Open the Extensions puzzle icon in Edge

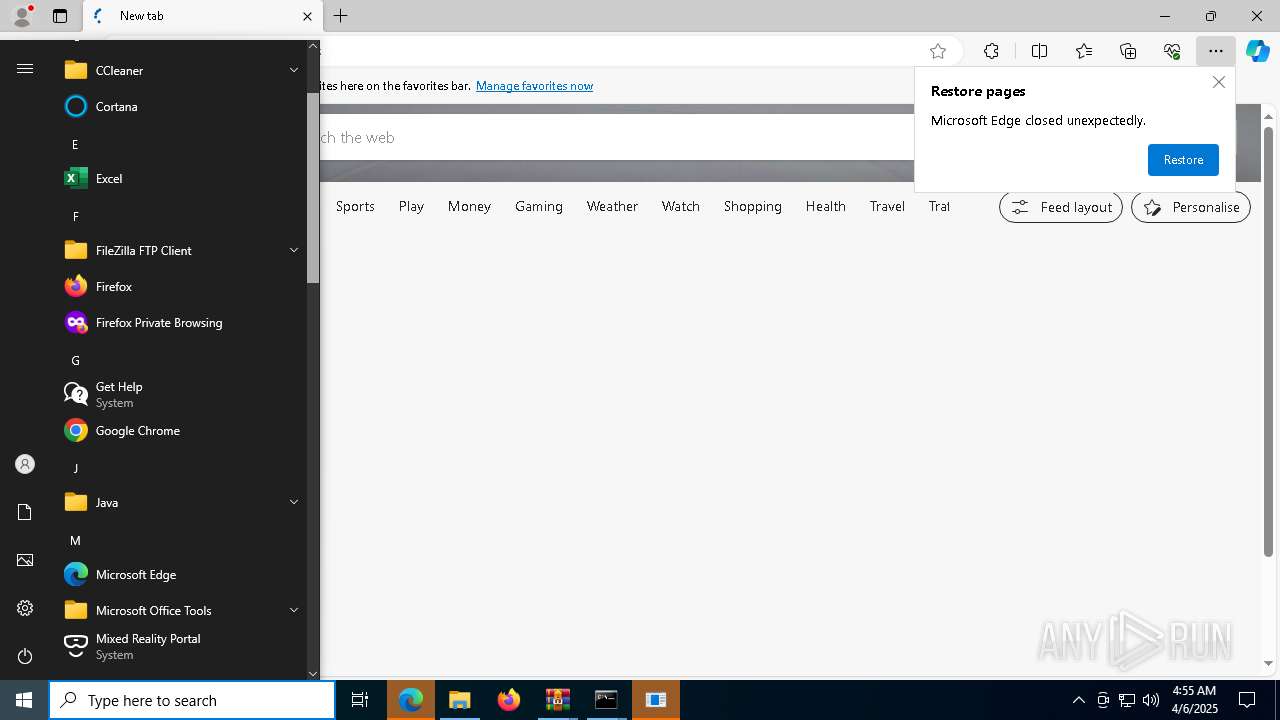coord(991,51)
